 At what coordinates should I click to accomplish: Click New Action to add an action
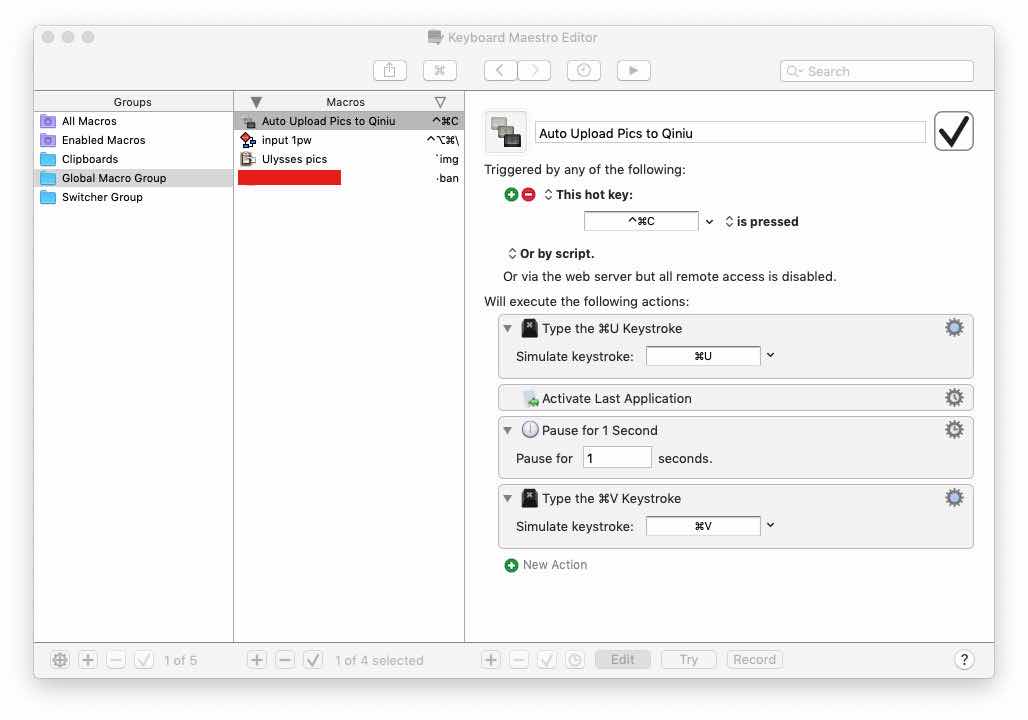(x=545, y=565)
